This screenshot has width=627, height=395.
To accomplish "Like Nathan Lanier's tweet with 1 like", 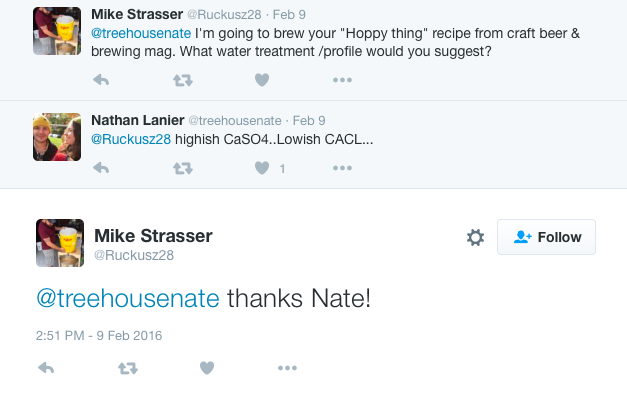I will coord(262,168).
